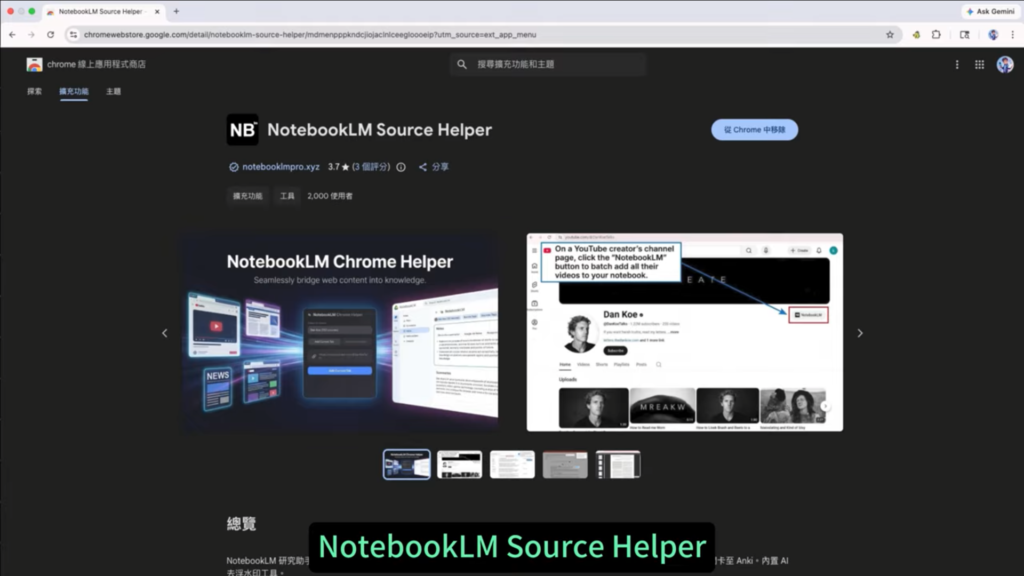
Task: Open Chrome three-dot menu
Action: (x=1012, y=35)
